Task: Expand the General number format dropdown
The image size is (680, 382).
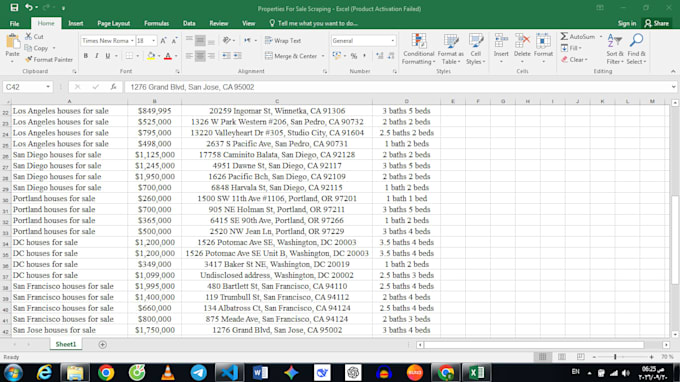Action: coord(392,41)
